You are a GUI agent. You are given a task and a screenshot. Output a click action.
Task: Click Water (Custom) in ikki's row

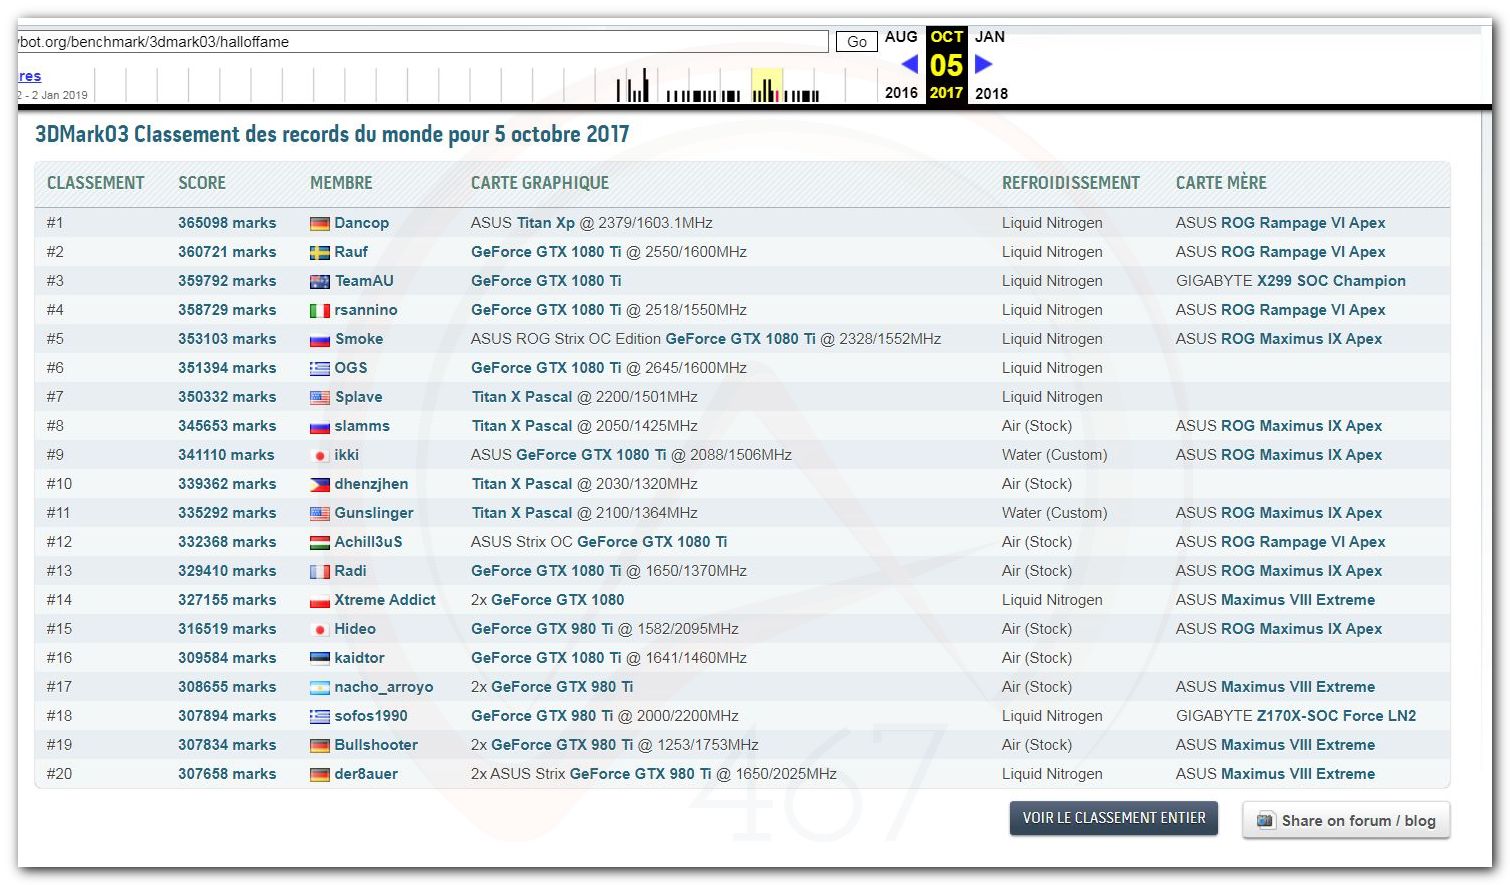pyautogui.click(x=1055, y=455)
